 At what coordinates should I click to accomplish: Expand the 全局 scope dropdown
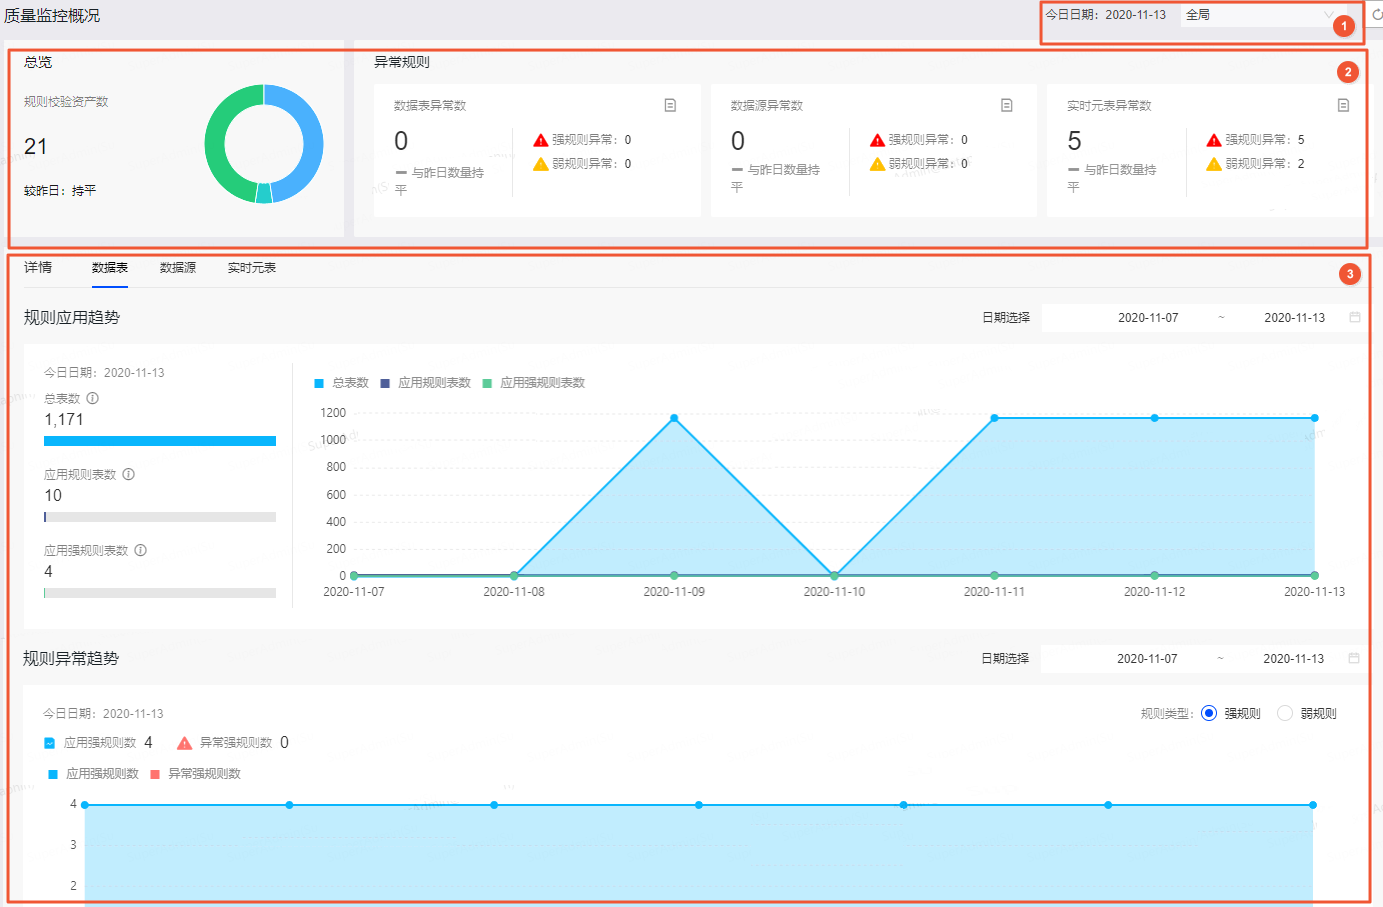coord(1260,15)
